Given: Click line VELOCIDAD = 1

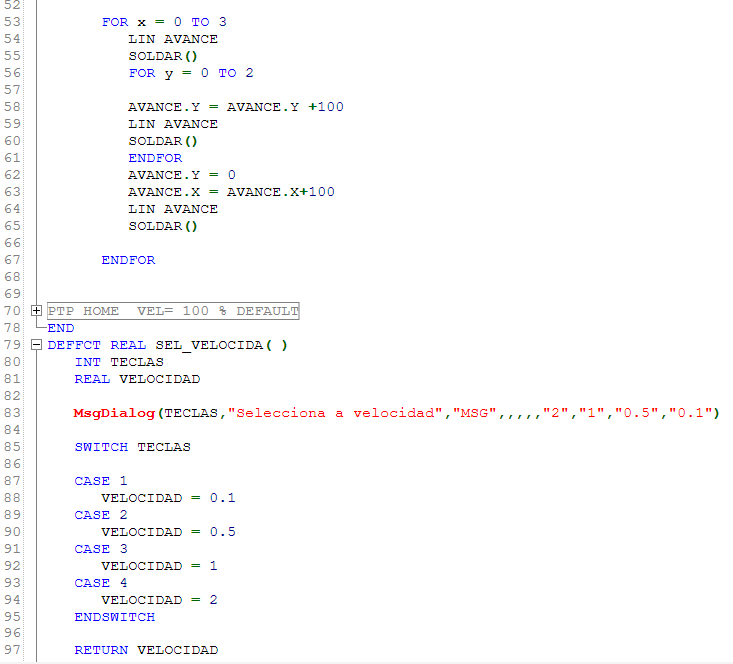Looking at the screenshot, I should click(x=159, y=566).
